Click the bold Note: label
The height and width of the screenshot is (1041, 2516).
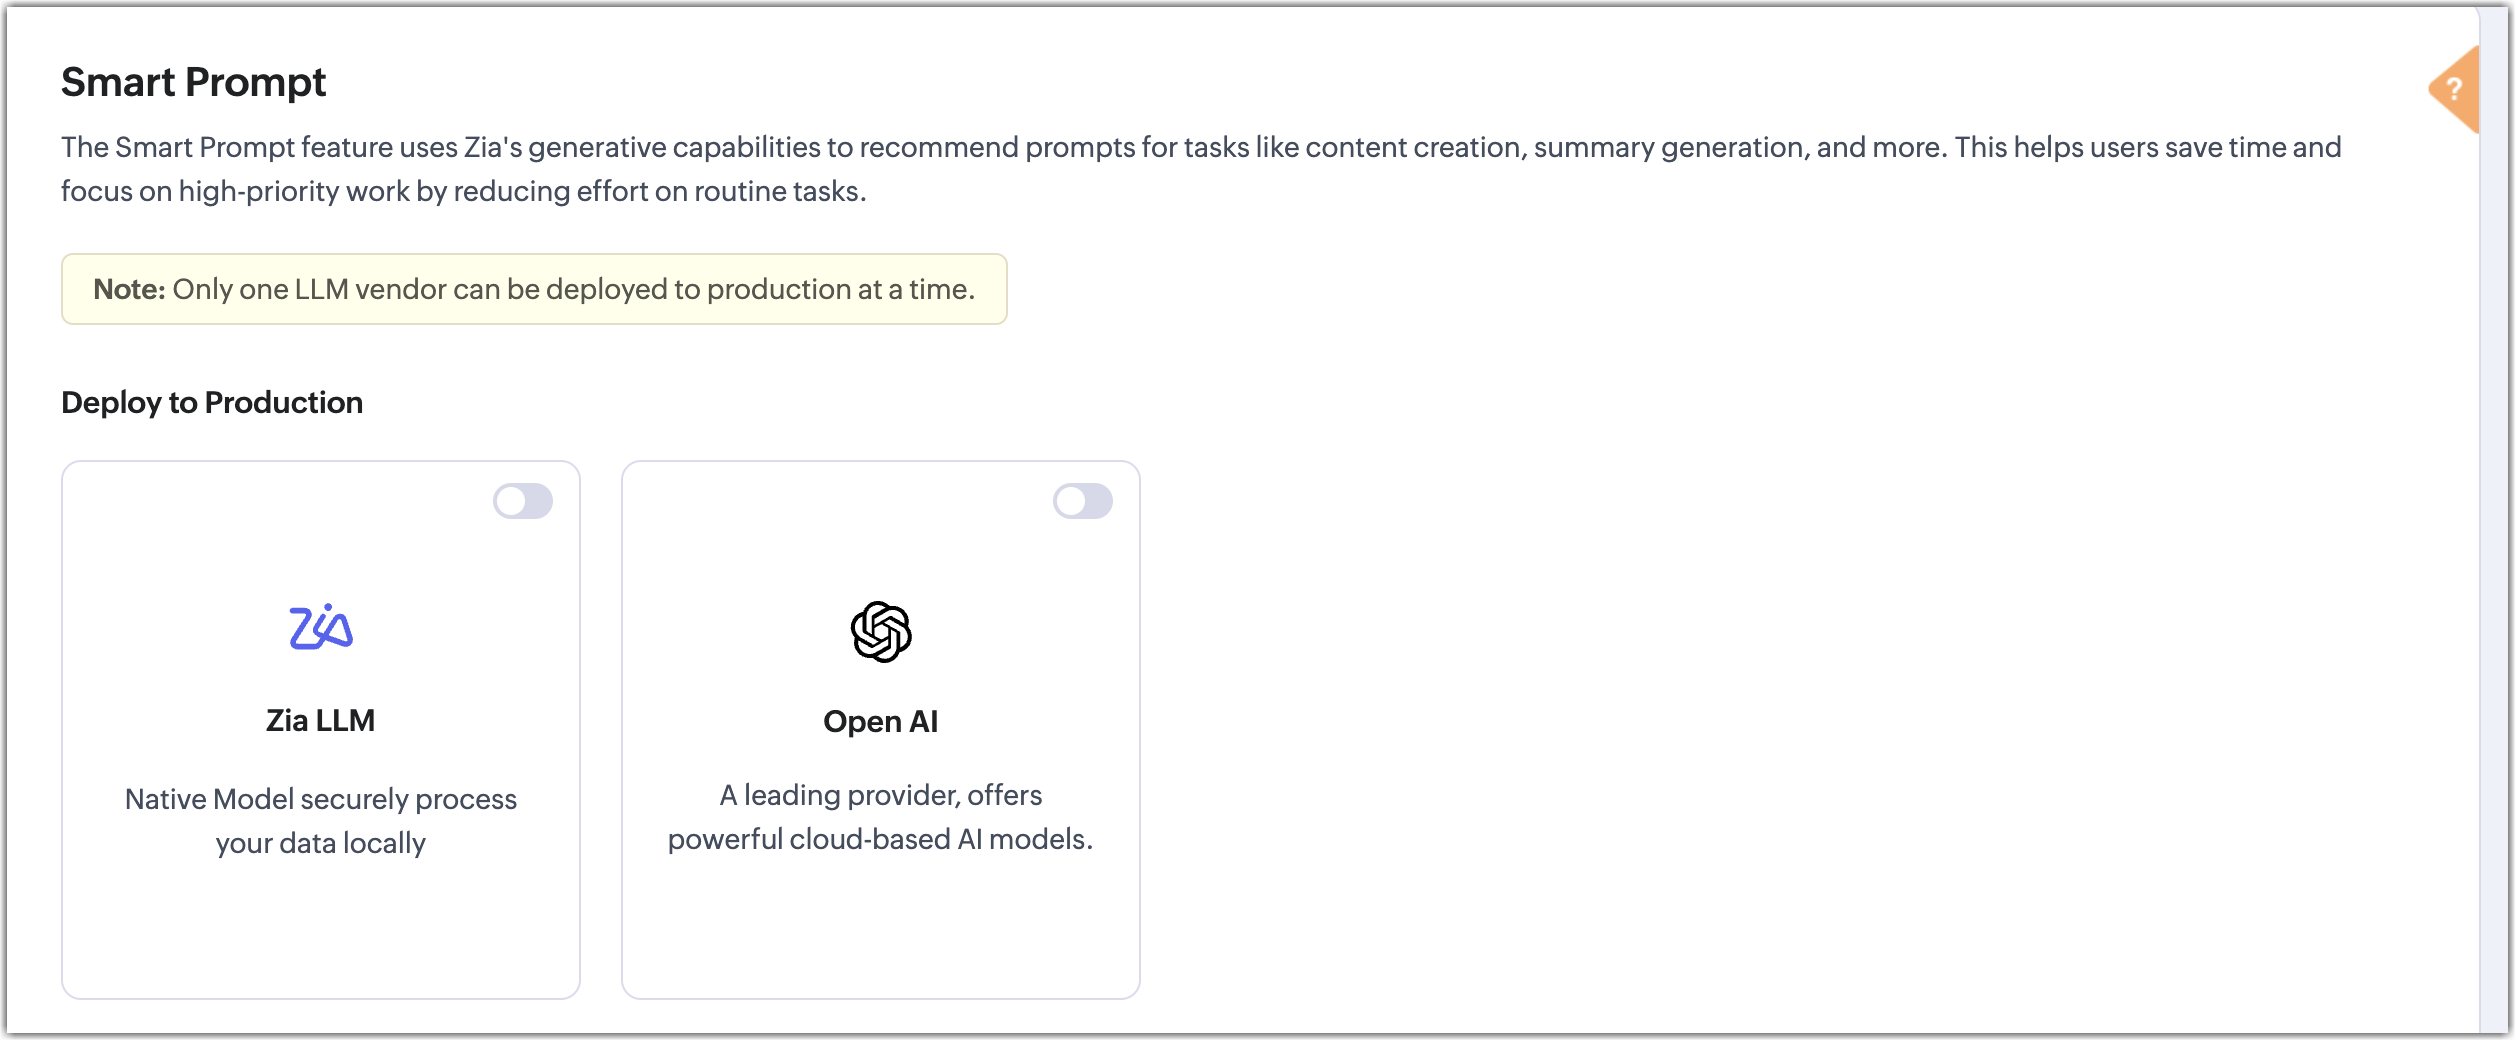[129, 290]
